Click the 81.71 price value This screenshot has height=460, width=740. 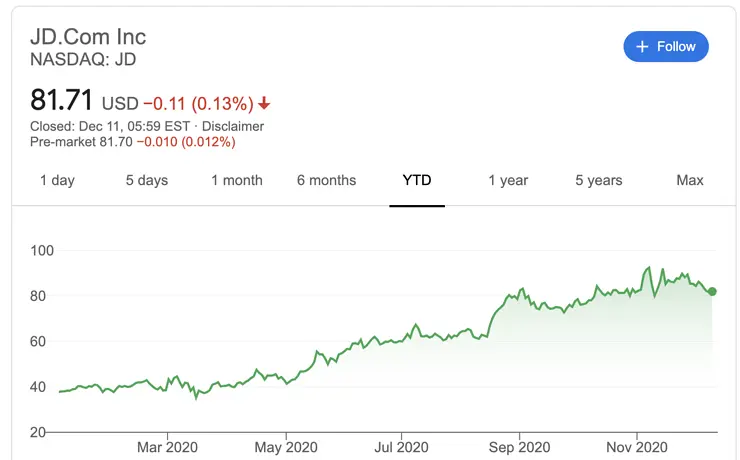[x=62, y=101]
